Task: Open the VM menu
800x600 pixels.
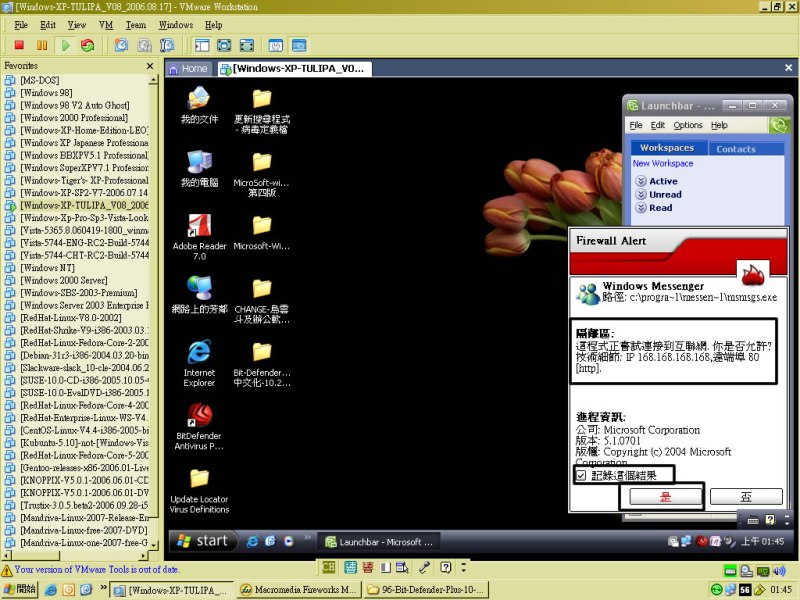Action: point(106,25)
